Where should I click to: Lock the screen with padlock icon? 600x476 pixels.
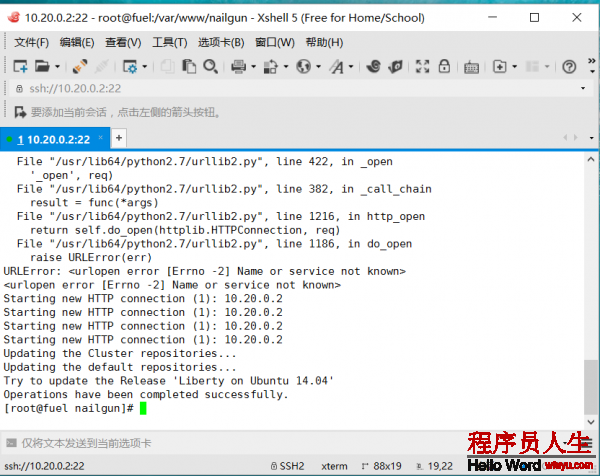[444, 66]
